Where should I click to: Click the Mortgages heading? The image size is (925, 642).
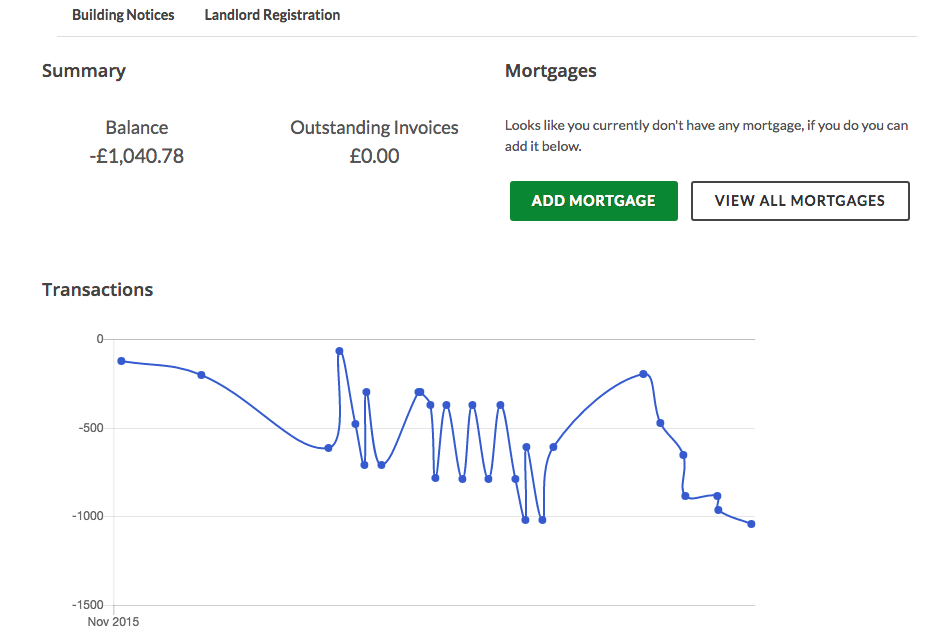[550, 71]
